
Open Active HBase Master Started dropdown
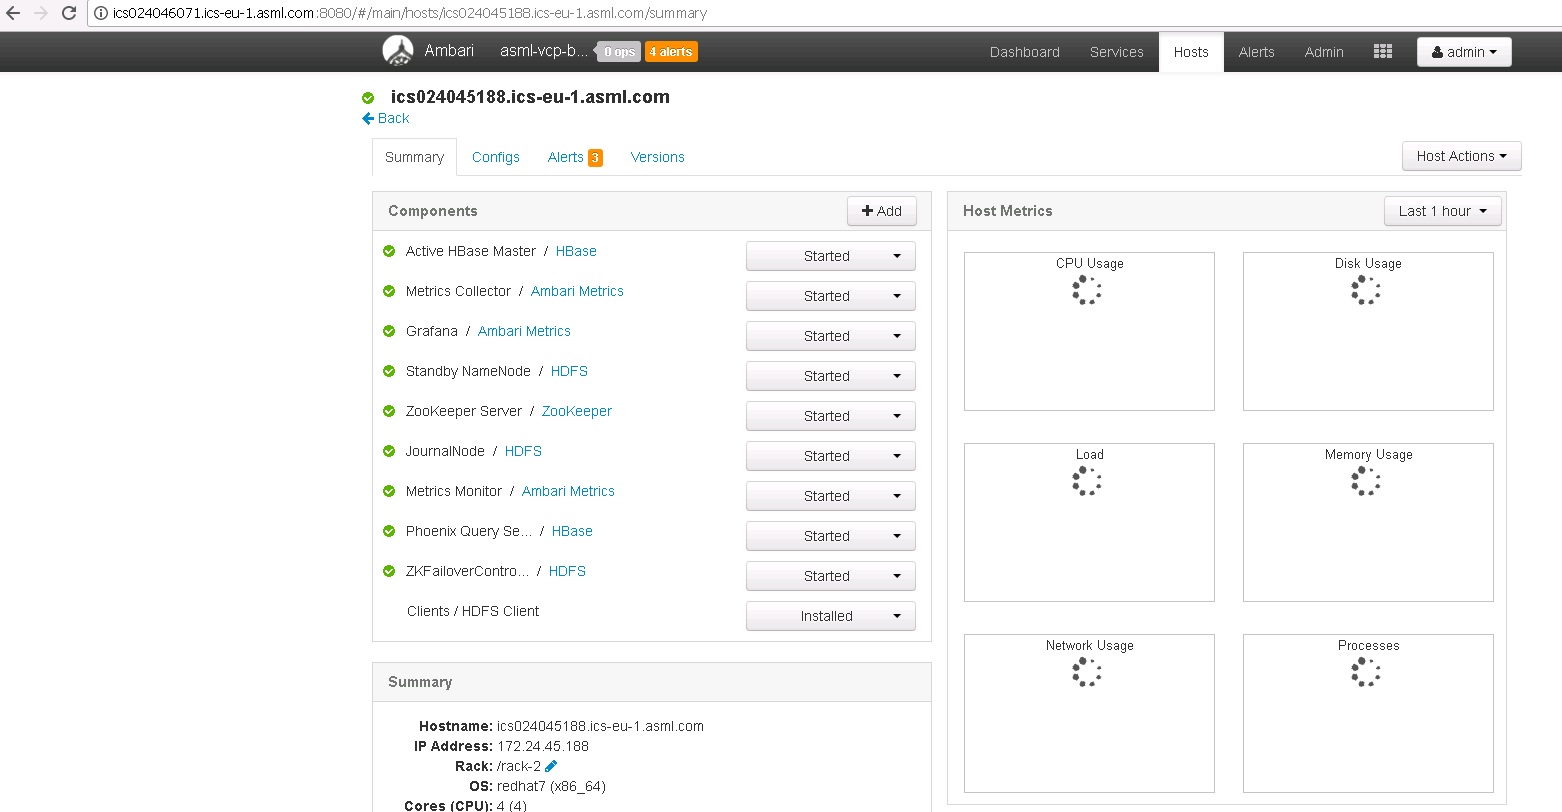[830, 256]
